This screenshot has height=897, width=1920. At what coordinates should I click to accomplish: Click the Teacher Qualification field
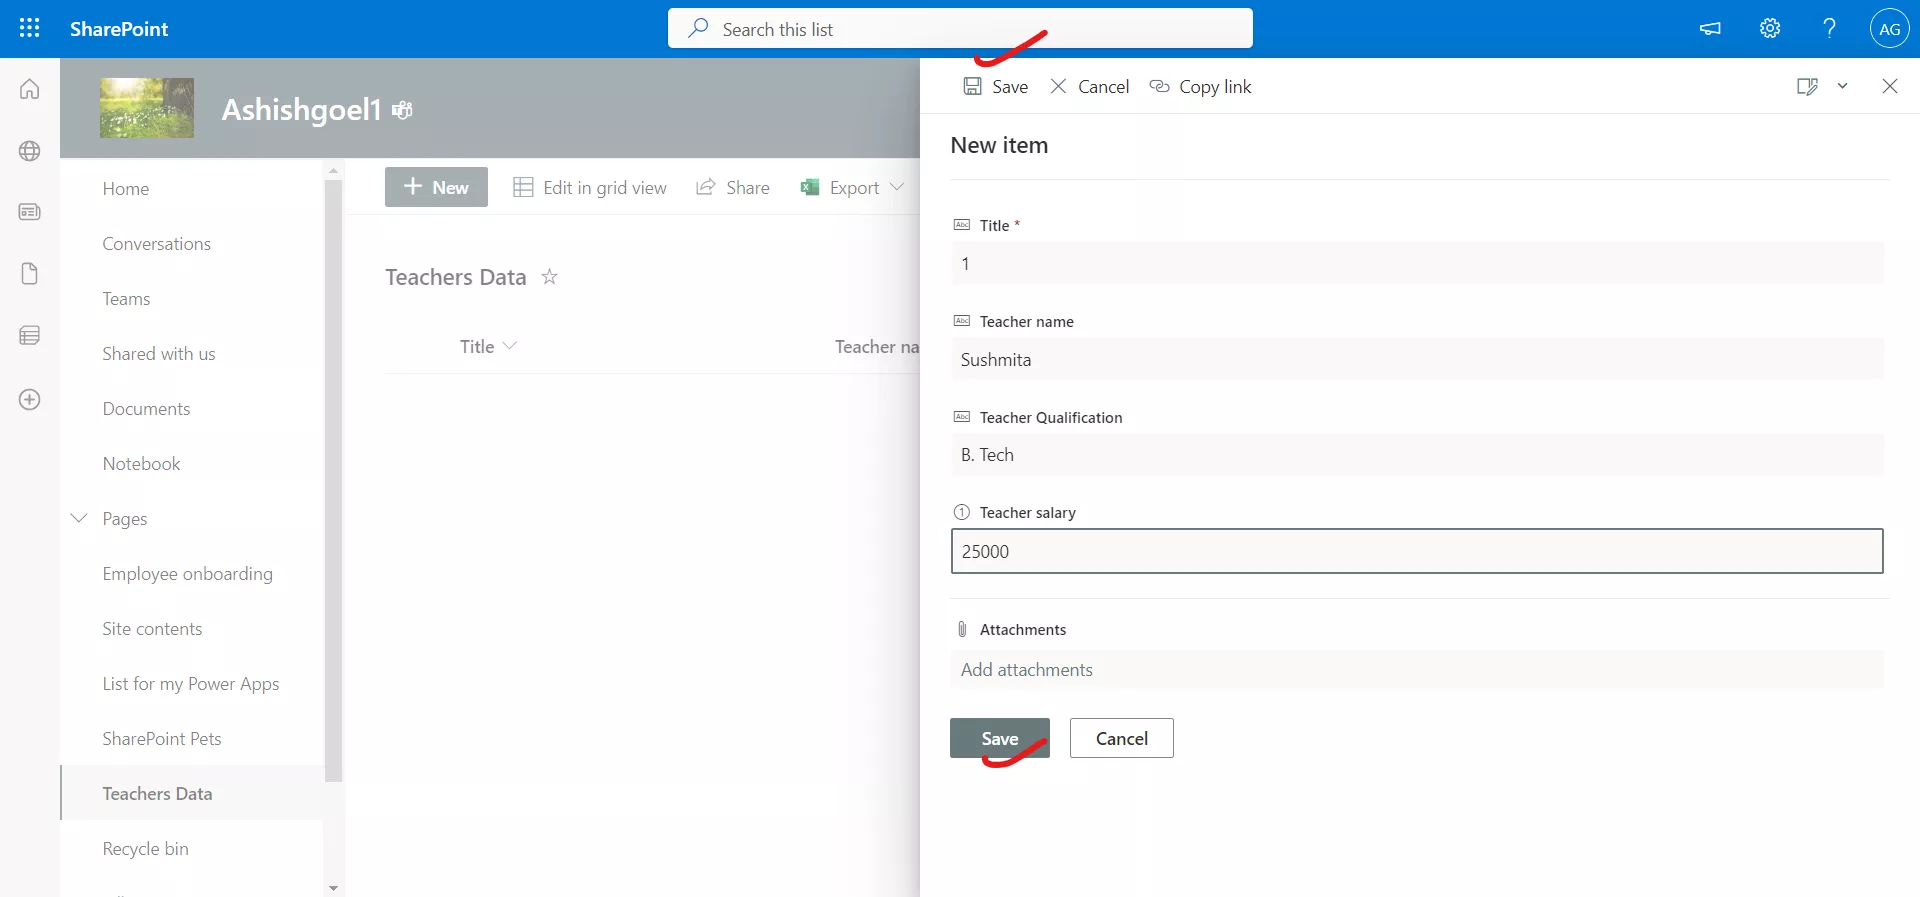click(x=1417, y=454)
